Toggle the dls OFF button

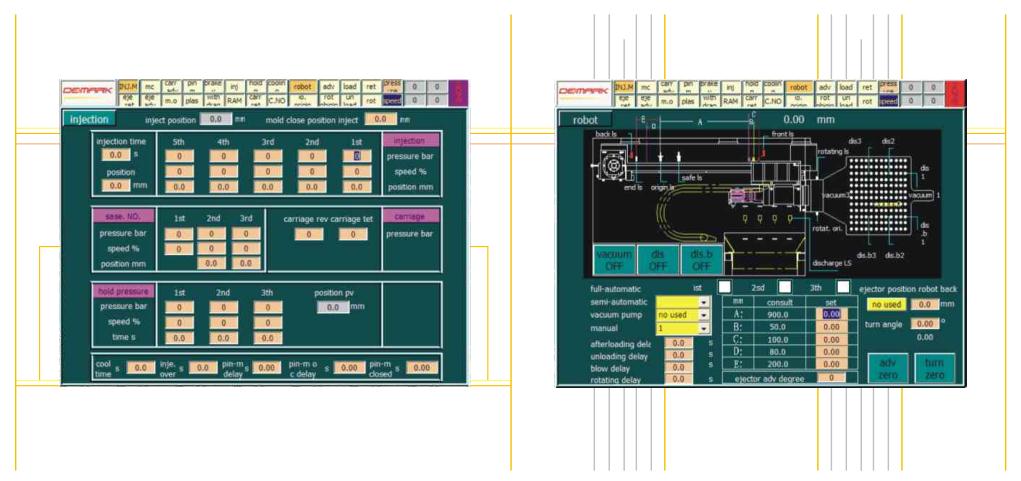658,259
